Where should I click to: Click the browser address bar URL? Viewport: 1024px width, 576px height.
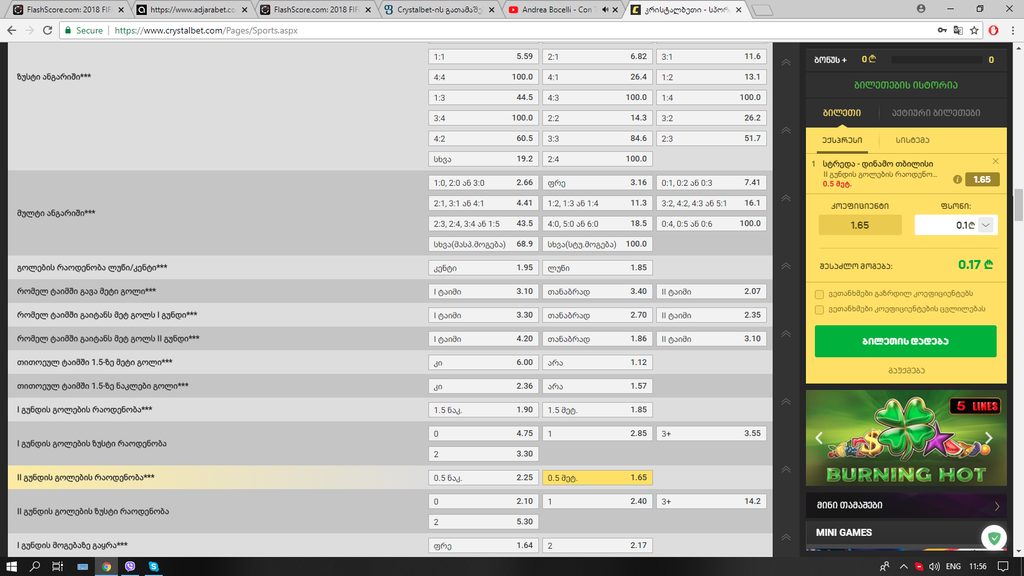tap(206, 30)
